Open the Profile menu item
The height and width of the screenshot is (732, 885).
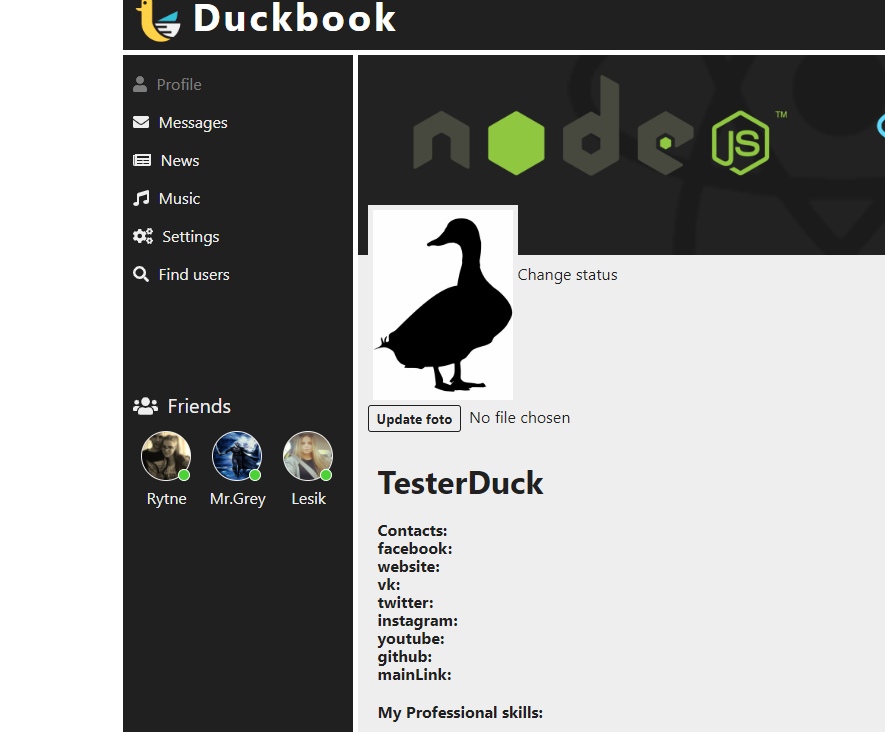[x=179, y=85]
